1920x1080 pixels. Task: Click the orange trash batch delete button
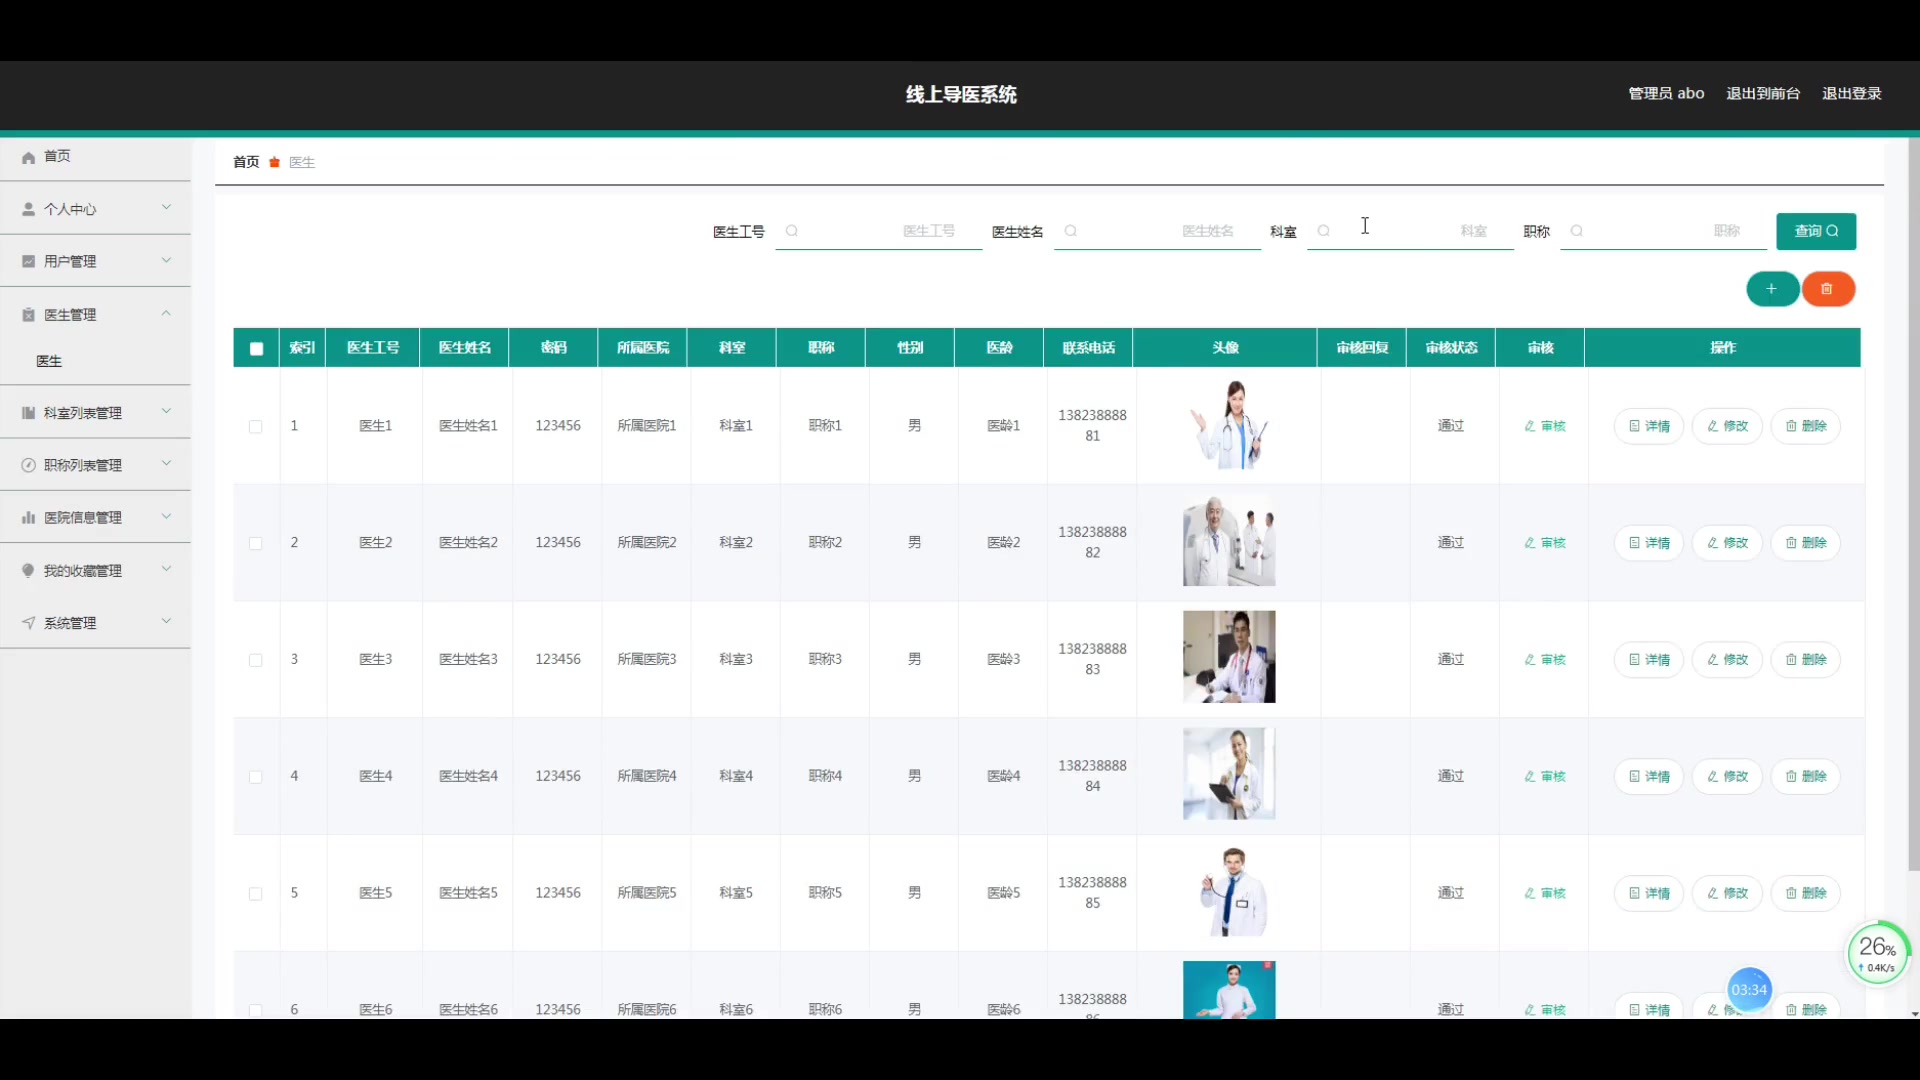point(1827,289)
